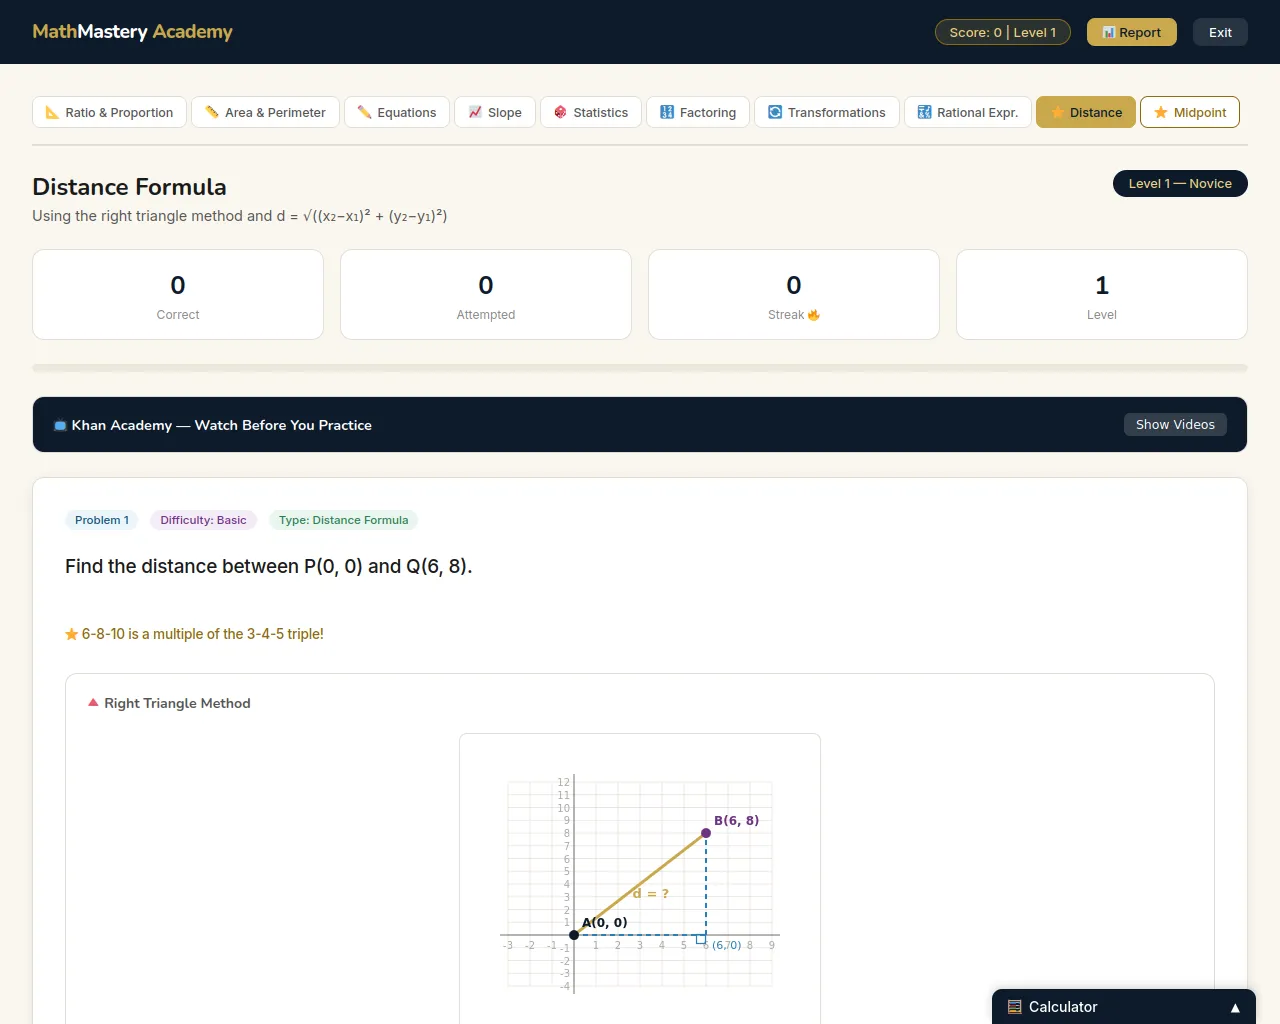Click the session progress bar

click(640, 368)
